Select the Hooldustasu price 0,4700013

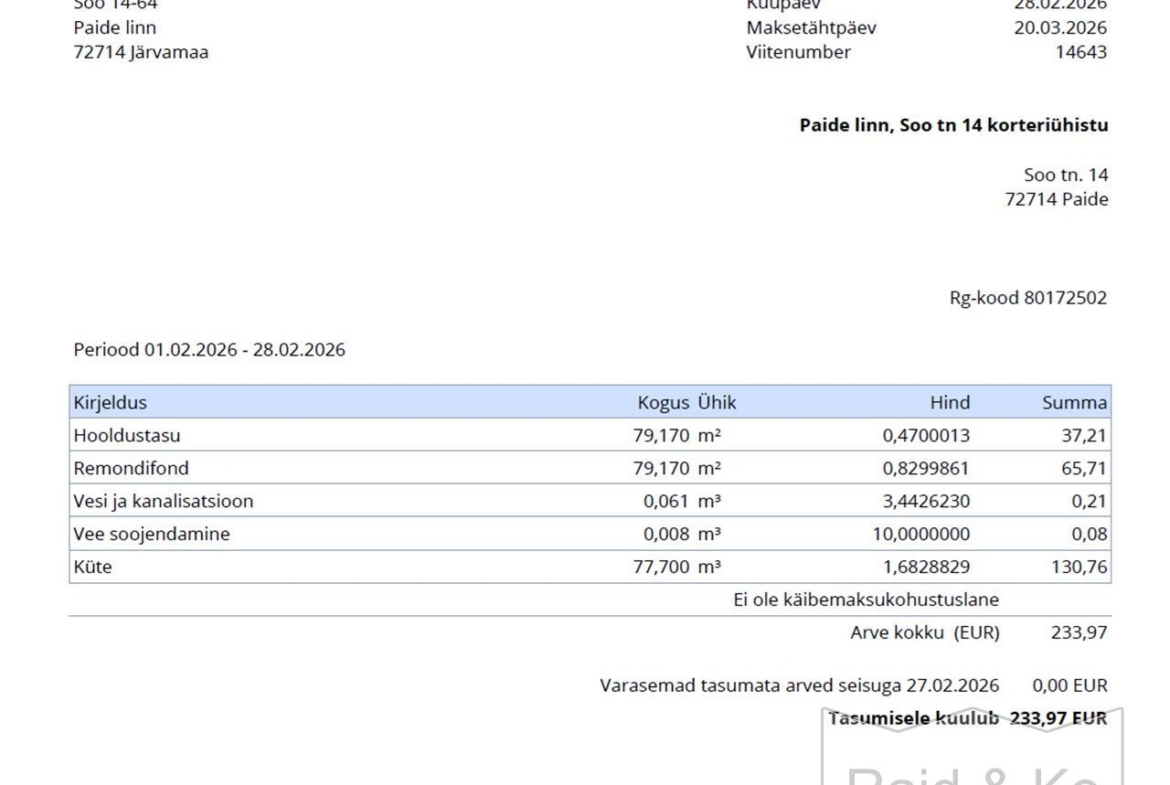(x=925, y=435)
